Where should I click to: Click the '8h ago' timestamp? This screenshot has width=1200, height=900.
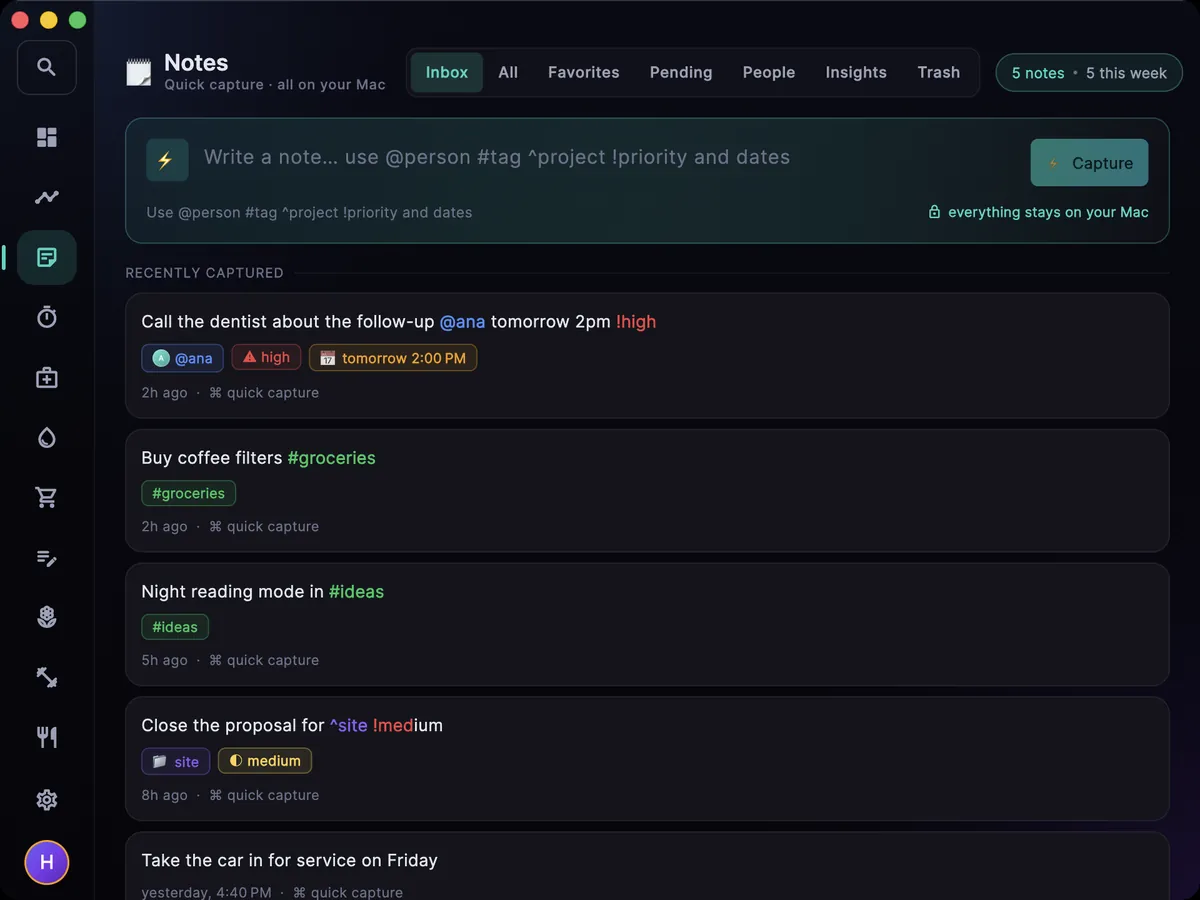pos(164,795)
